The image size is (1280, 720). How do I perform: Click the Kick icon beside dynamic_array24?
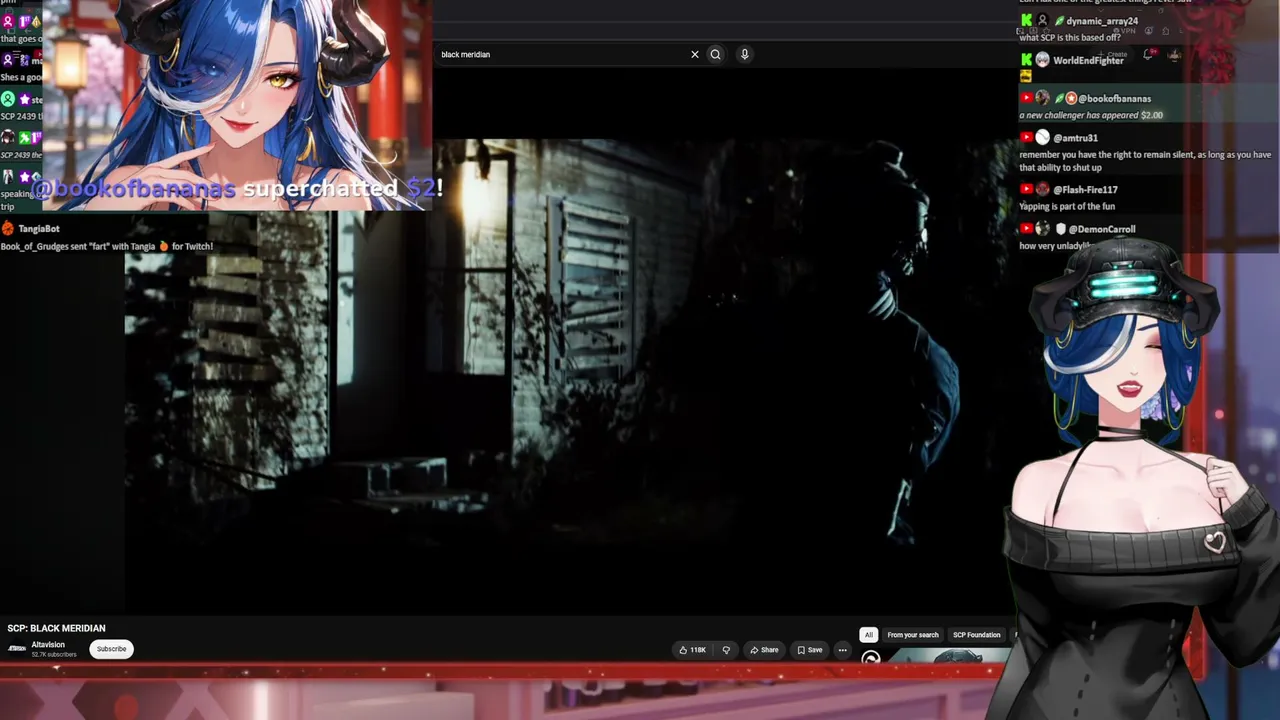(1026, 21)
